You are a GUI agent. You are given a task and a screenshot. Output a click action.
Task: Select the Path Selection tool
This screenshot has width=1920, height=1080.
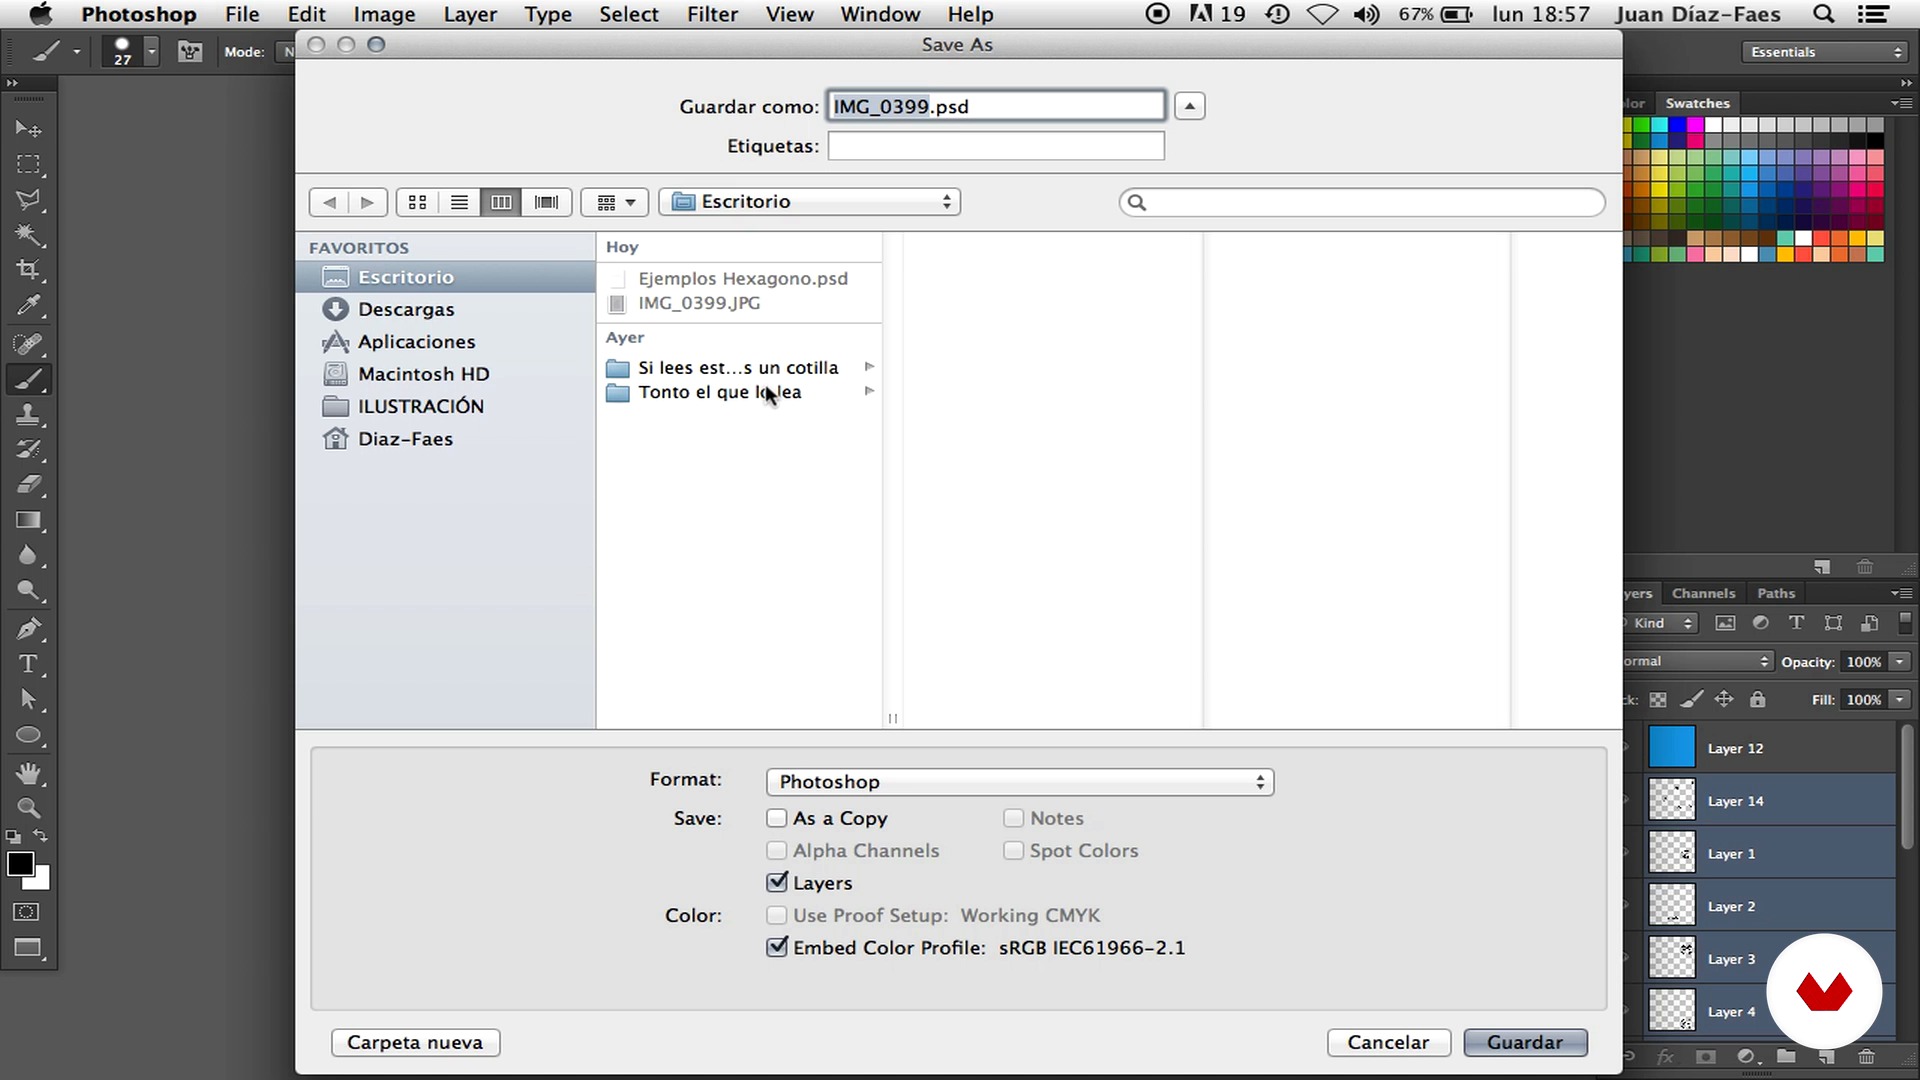coord(28,699)
